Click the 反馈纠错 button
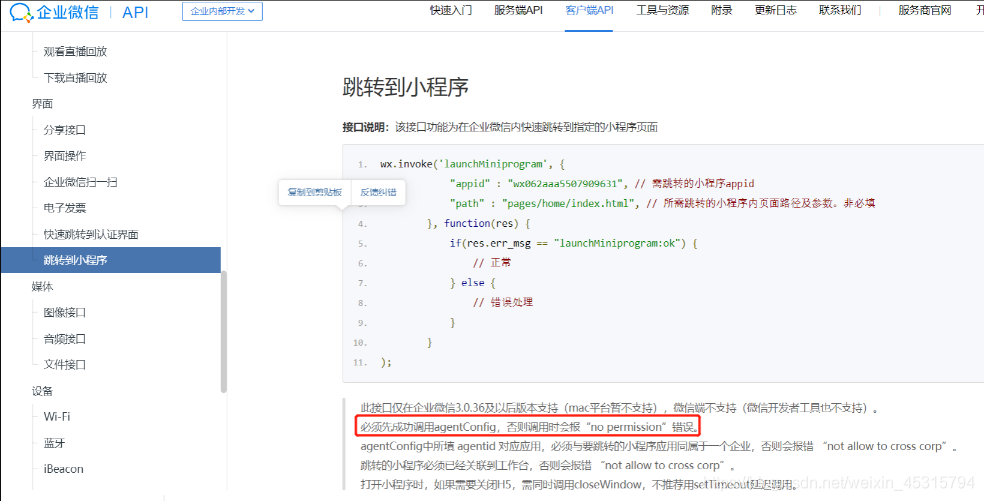 [378, 192]
